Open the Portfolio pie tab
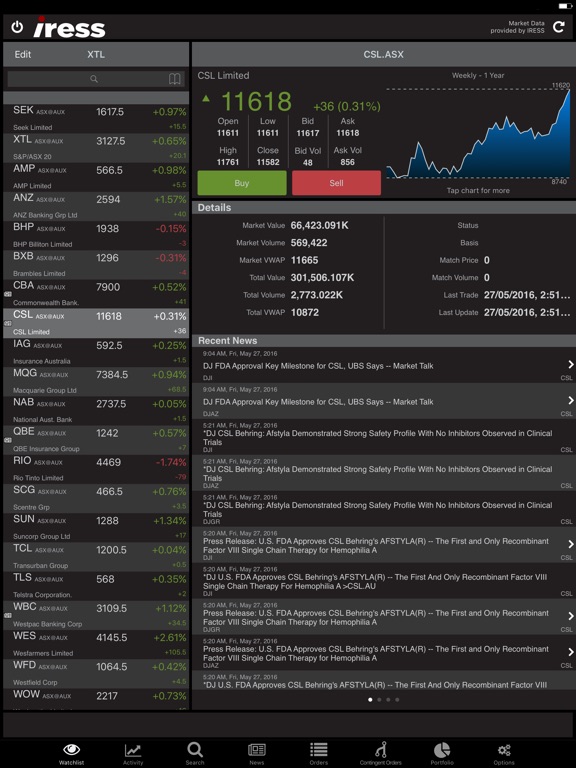Screen dimensions: 576x768 442,753
